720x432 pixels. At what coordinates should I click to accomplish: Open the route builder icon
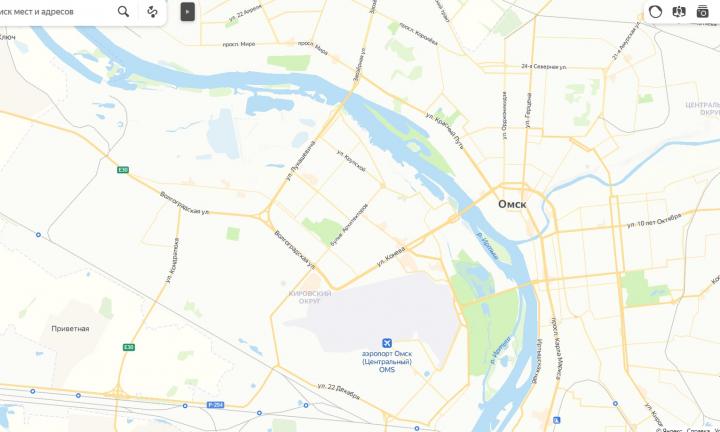tap(152, 11)
